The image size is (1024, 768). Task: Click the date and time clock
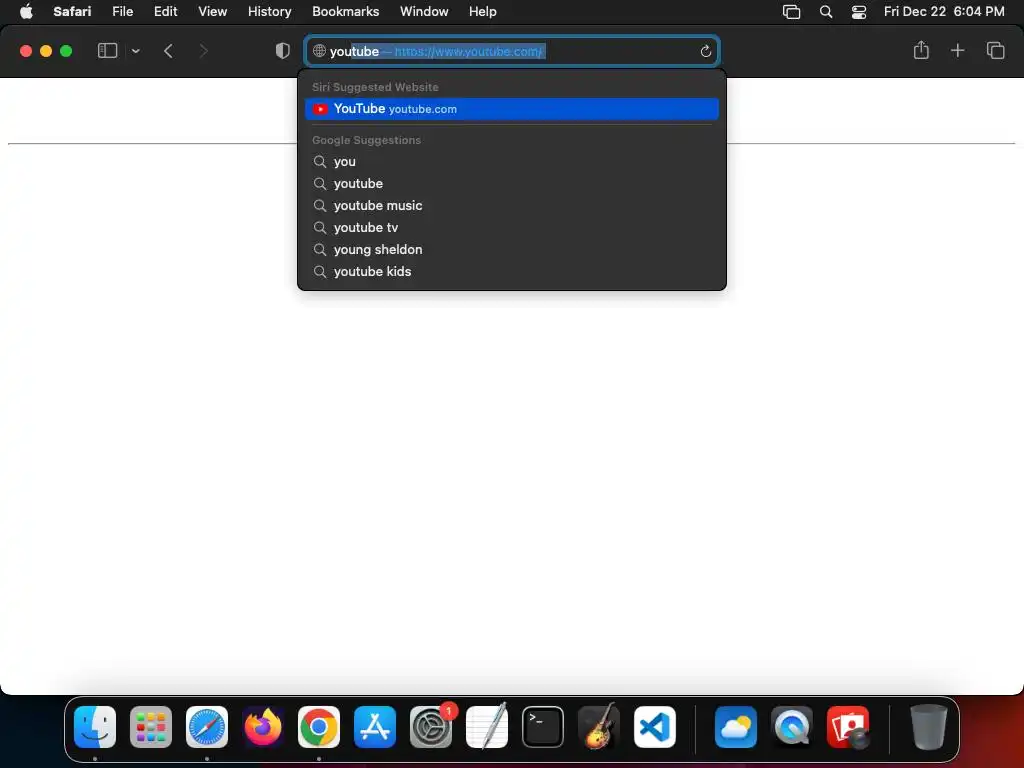click(944, 12)
